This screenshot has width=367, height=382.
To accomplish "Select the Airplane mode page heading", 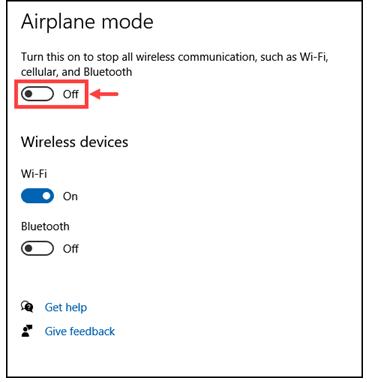I will (87, 22).
